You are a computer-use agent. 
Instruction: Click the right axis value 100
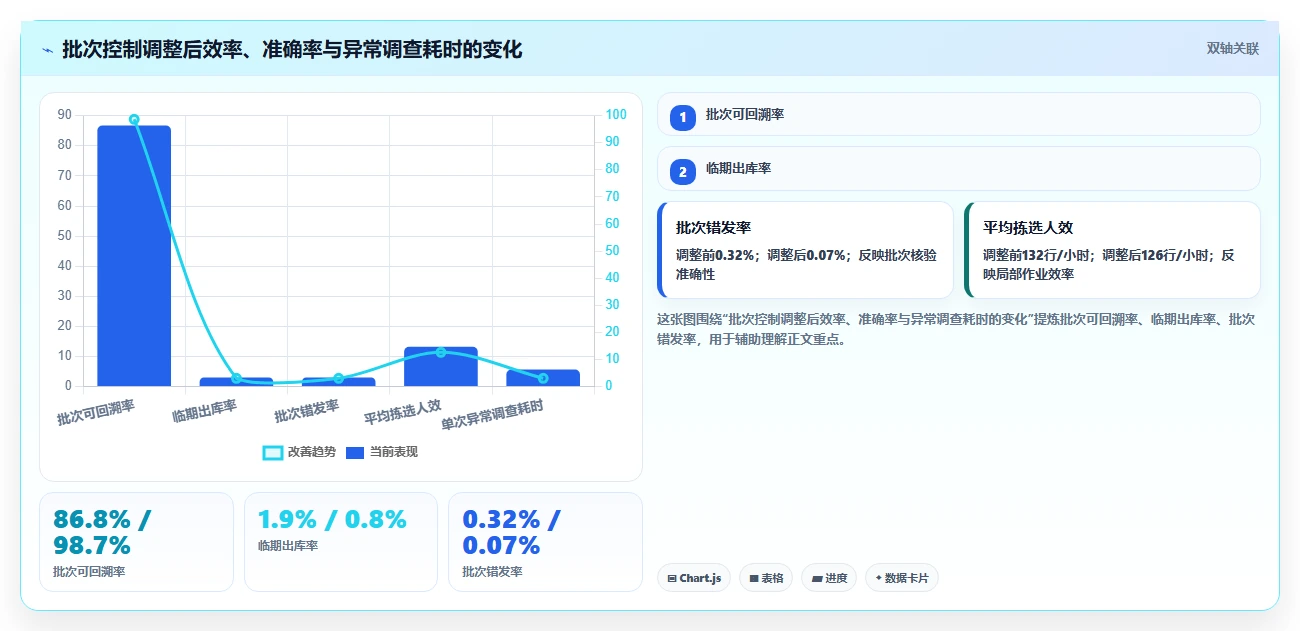pyautogui.click(x=617, y=115)
